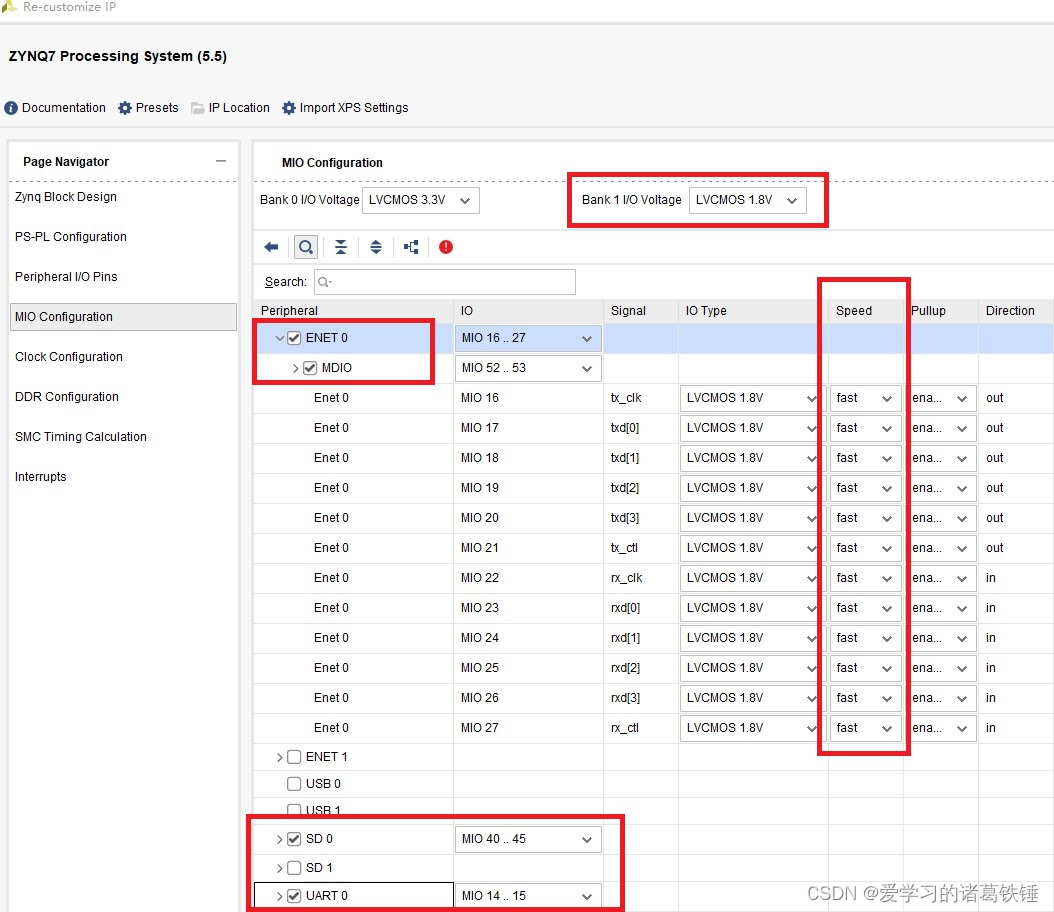Click the Peripheral column header
Screen dimensions: 1054x912
[354, 311]
